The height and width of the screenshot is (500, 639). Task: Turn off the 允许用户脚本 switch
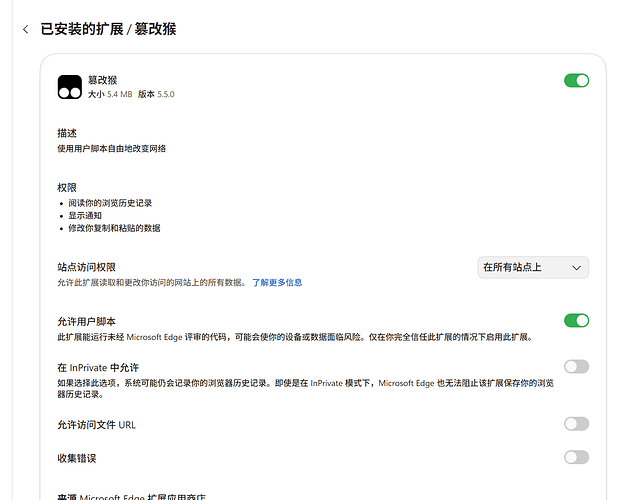tap(576, 321)
